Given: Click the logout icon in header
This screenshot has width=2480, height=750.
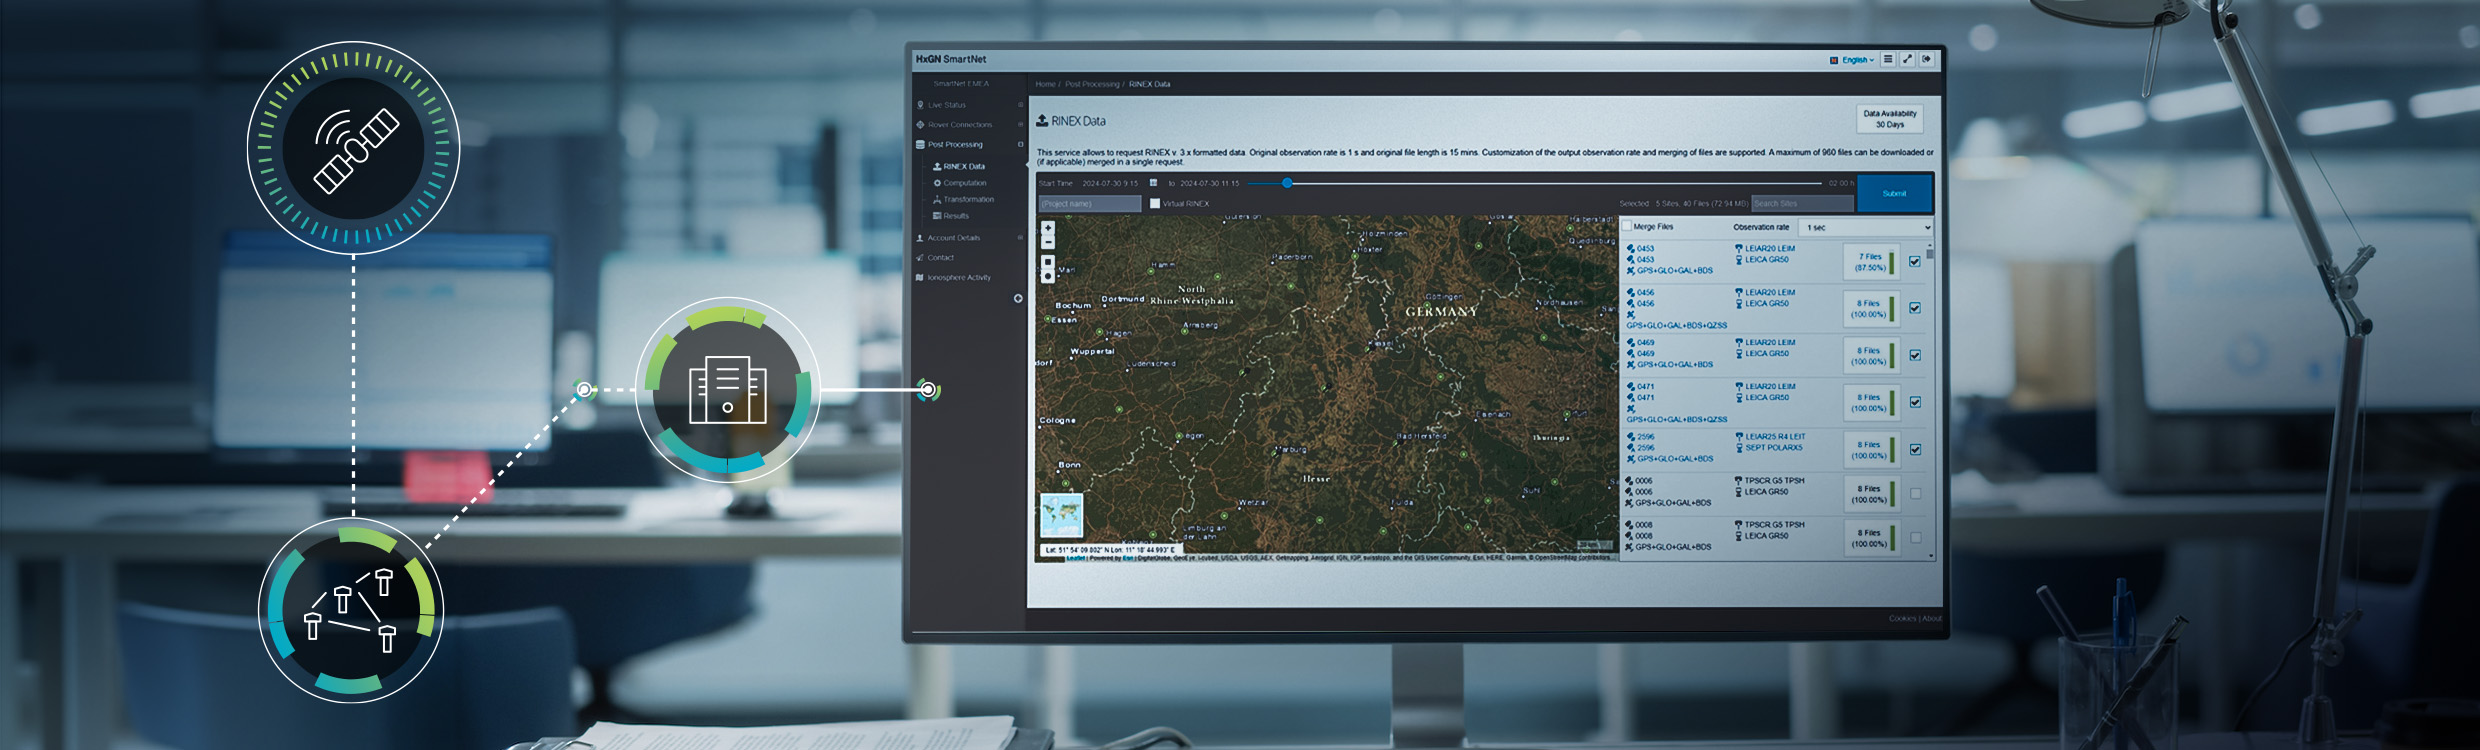Looking at the screenshot, I should pyautogui.click(x=1926, y=60).
